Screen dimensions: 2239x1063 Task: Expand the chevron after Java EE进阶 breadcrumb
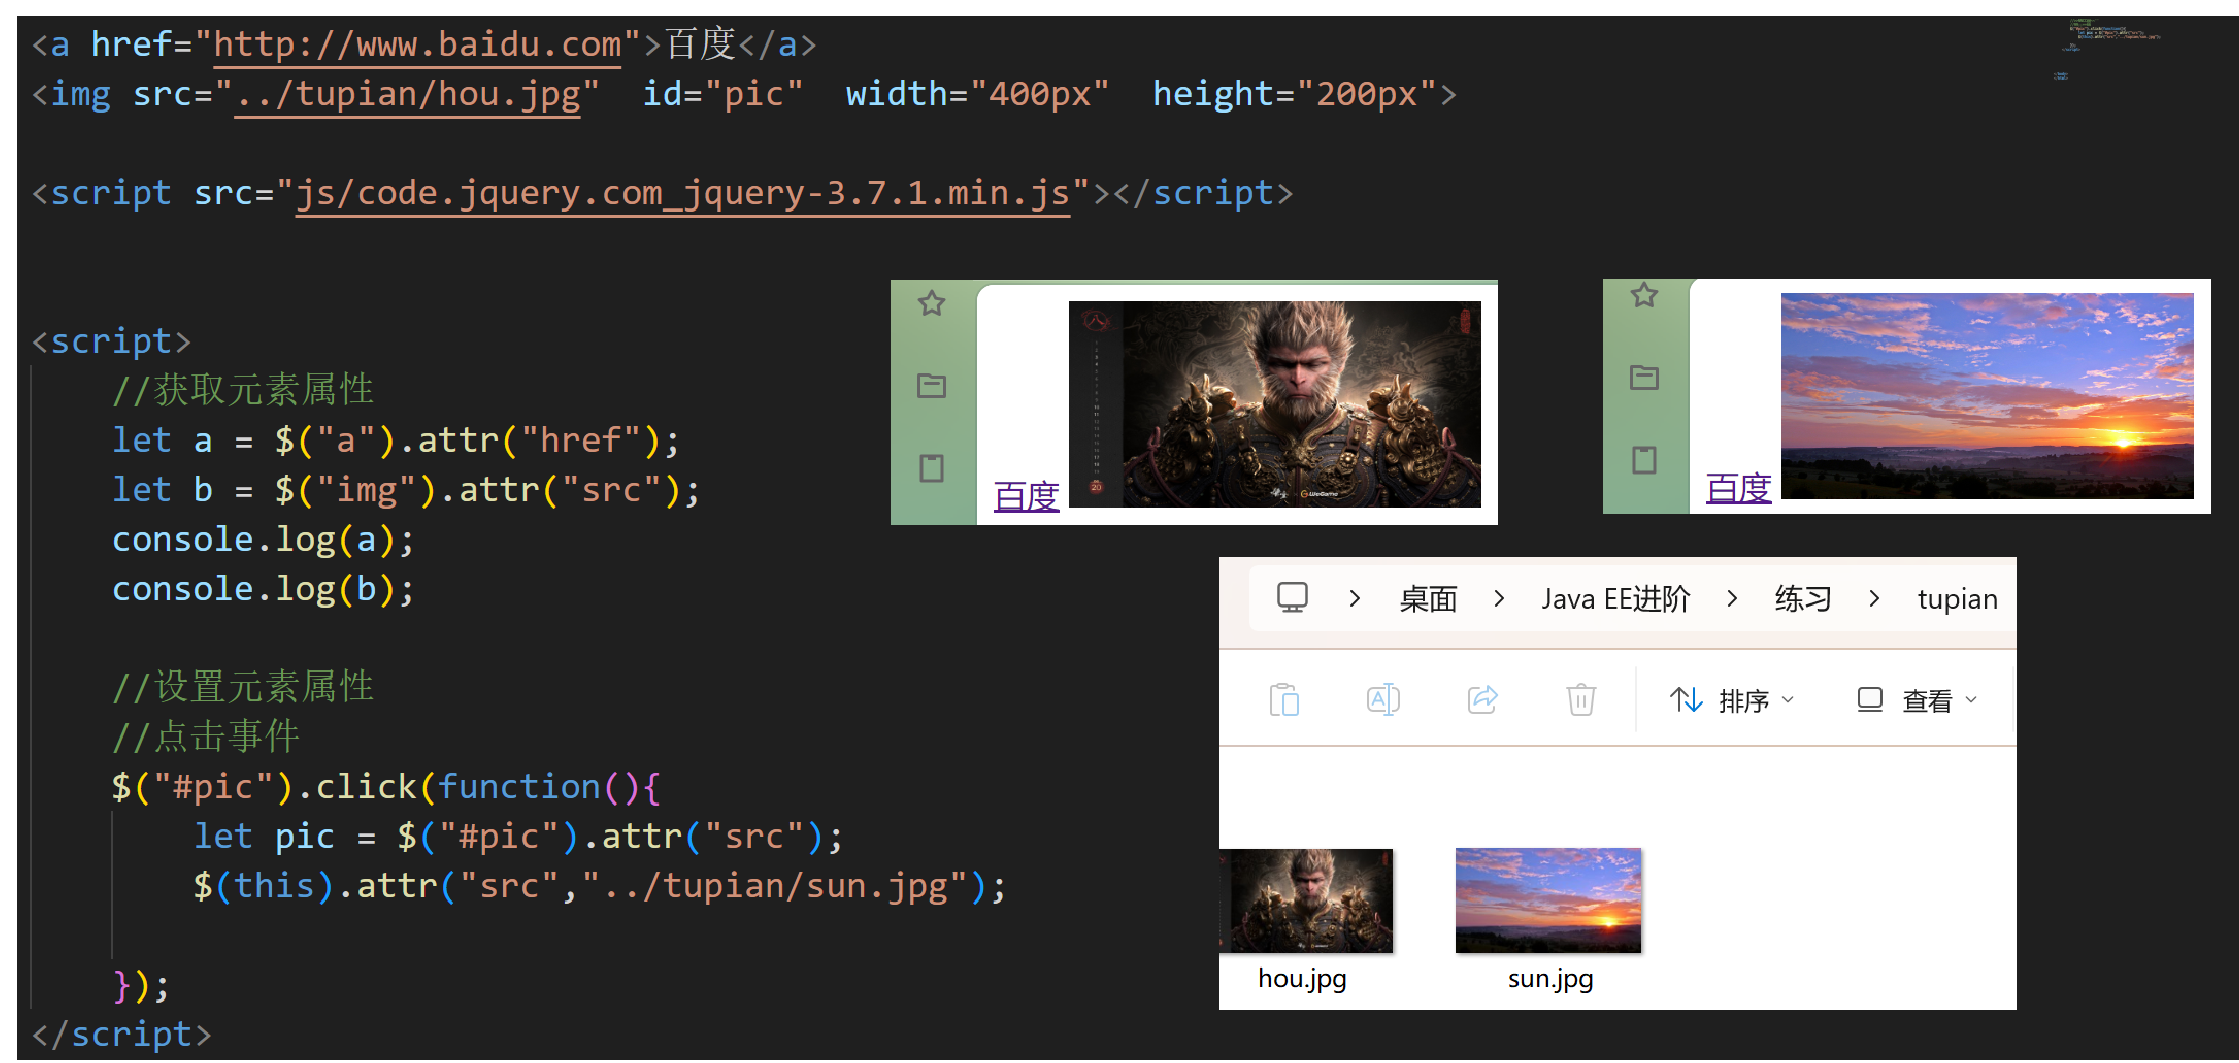point(1732,599)
